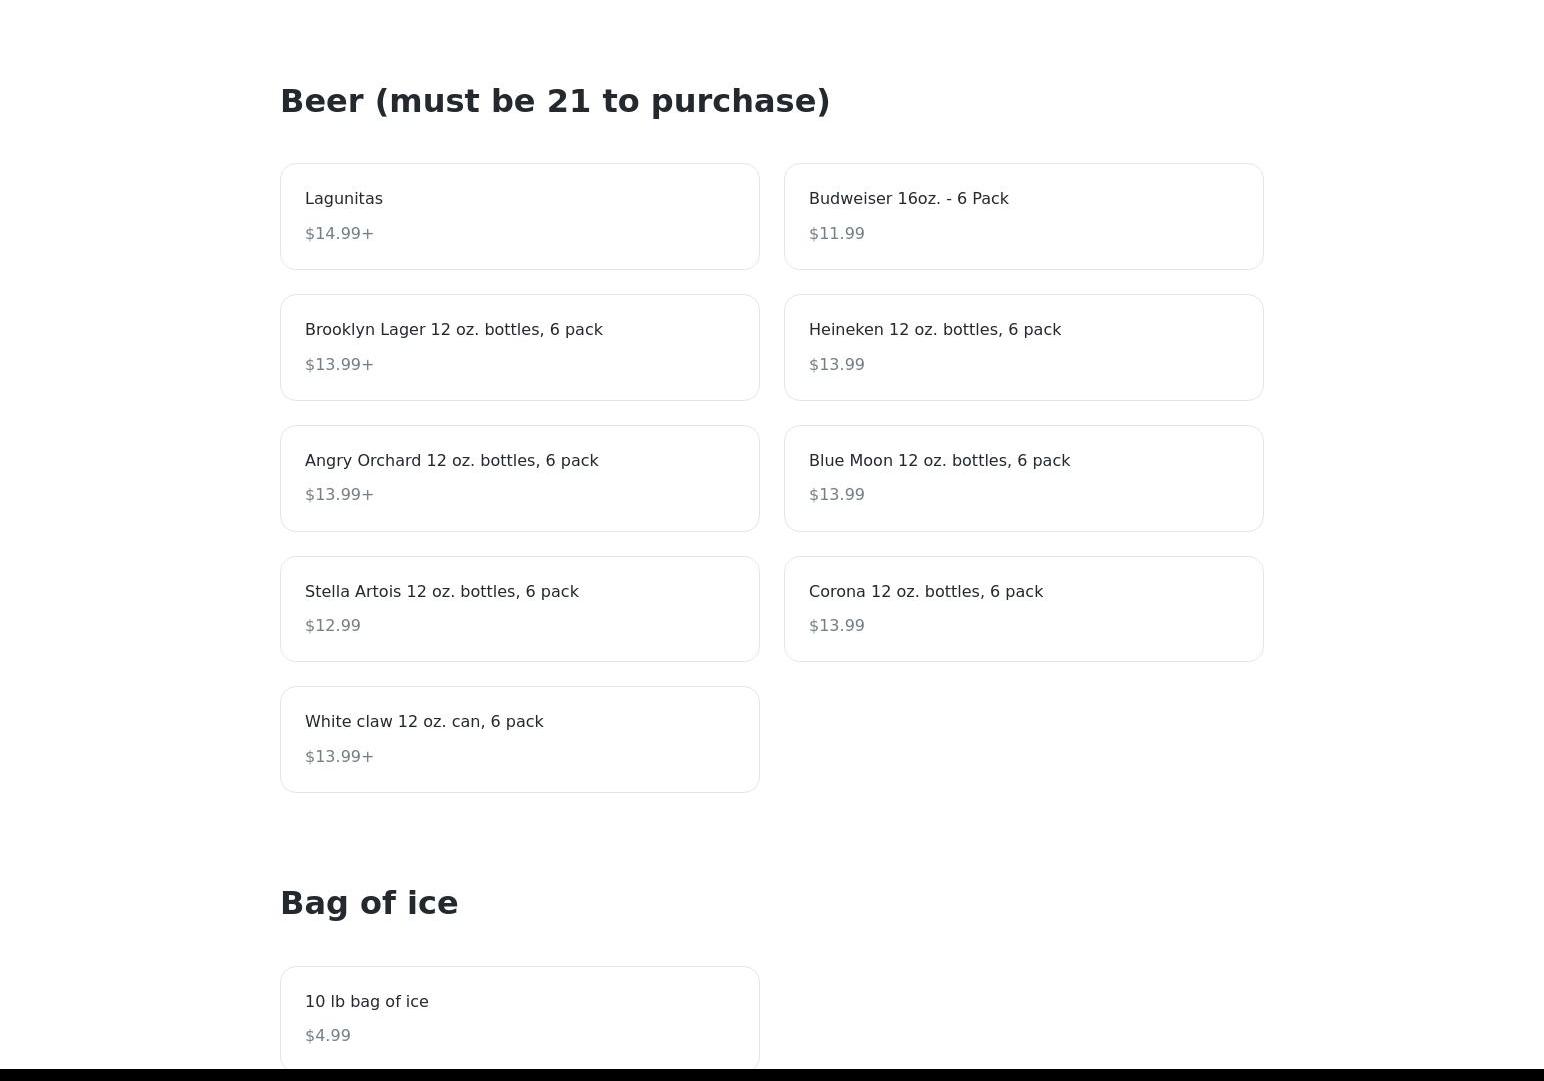This screenshot has height=1081, width=1544.
Task: Open Heineken 12 oz. bottles item
Action: (x=934, y=330)
